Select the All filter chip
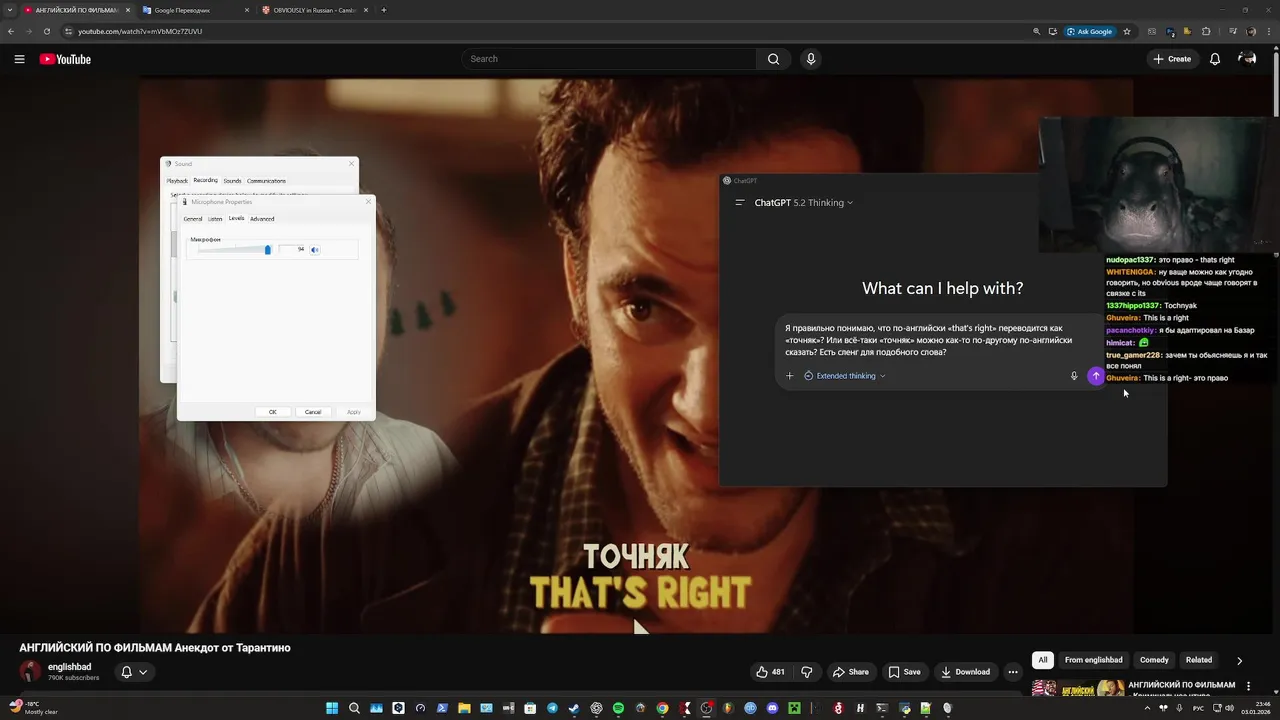The image size is (1280, 720). tap(1043, 660)
